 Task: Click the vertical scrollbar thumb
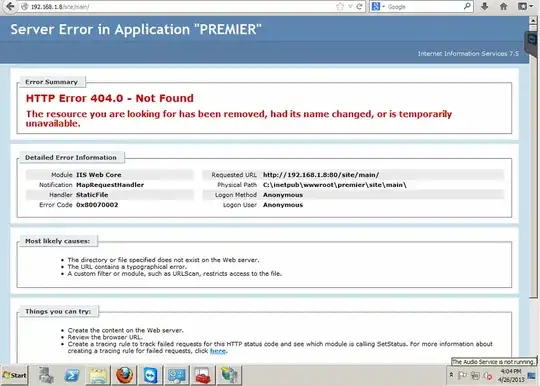(533, 162)
